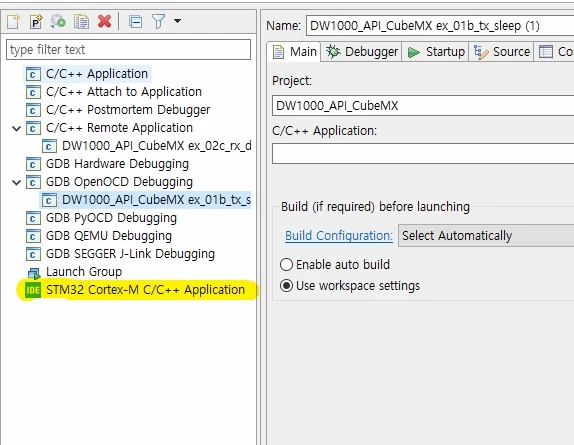This screenshot has height=445, width=574.
Task: Click the Project field with DW1000_API_CubeMX
Action: coord(423,106)
